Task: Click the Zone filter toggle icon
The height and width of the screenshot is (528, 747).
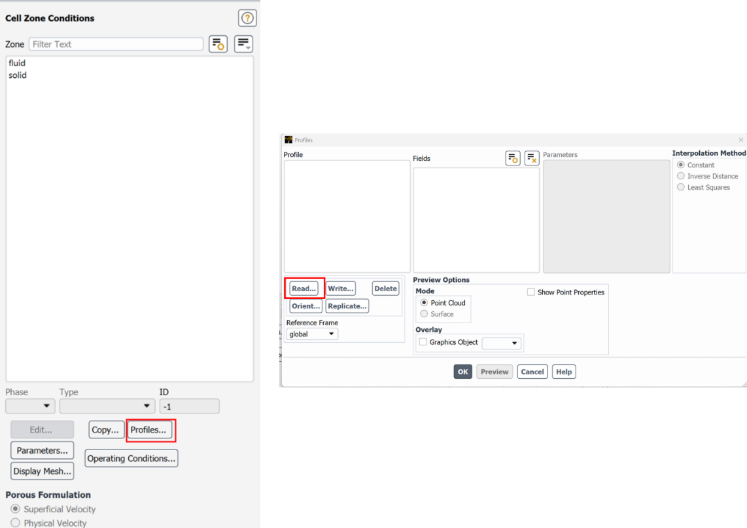Action: [x=218, y=44]
